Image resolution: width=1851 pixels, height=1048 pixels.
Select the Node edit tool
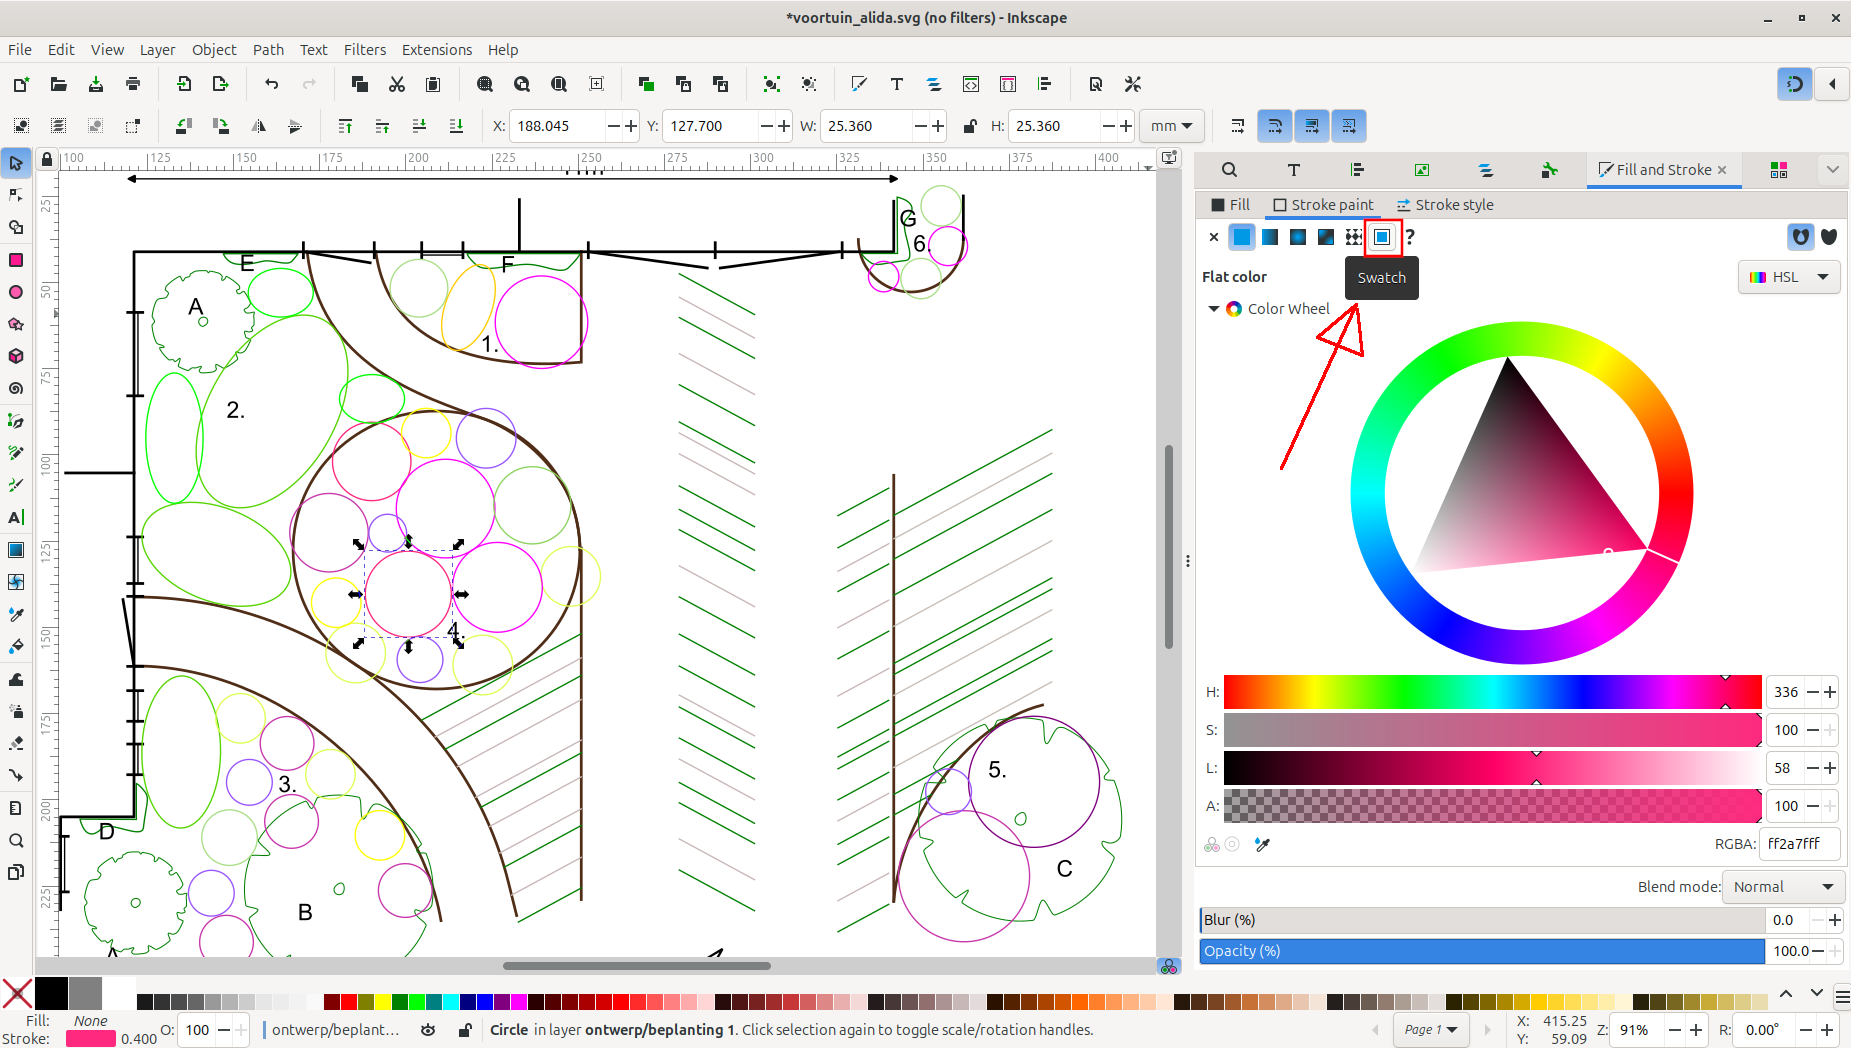pos(16,195)
